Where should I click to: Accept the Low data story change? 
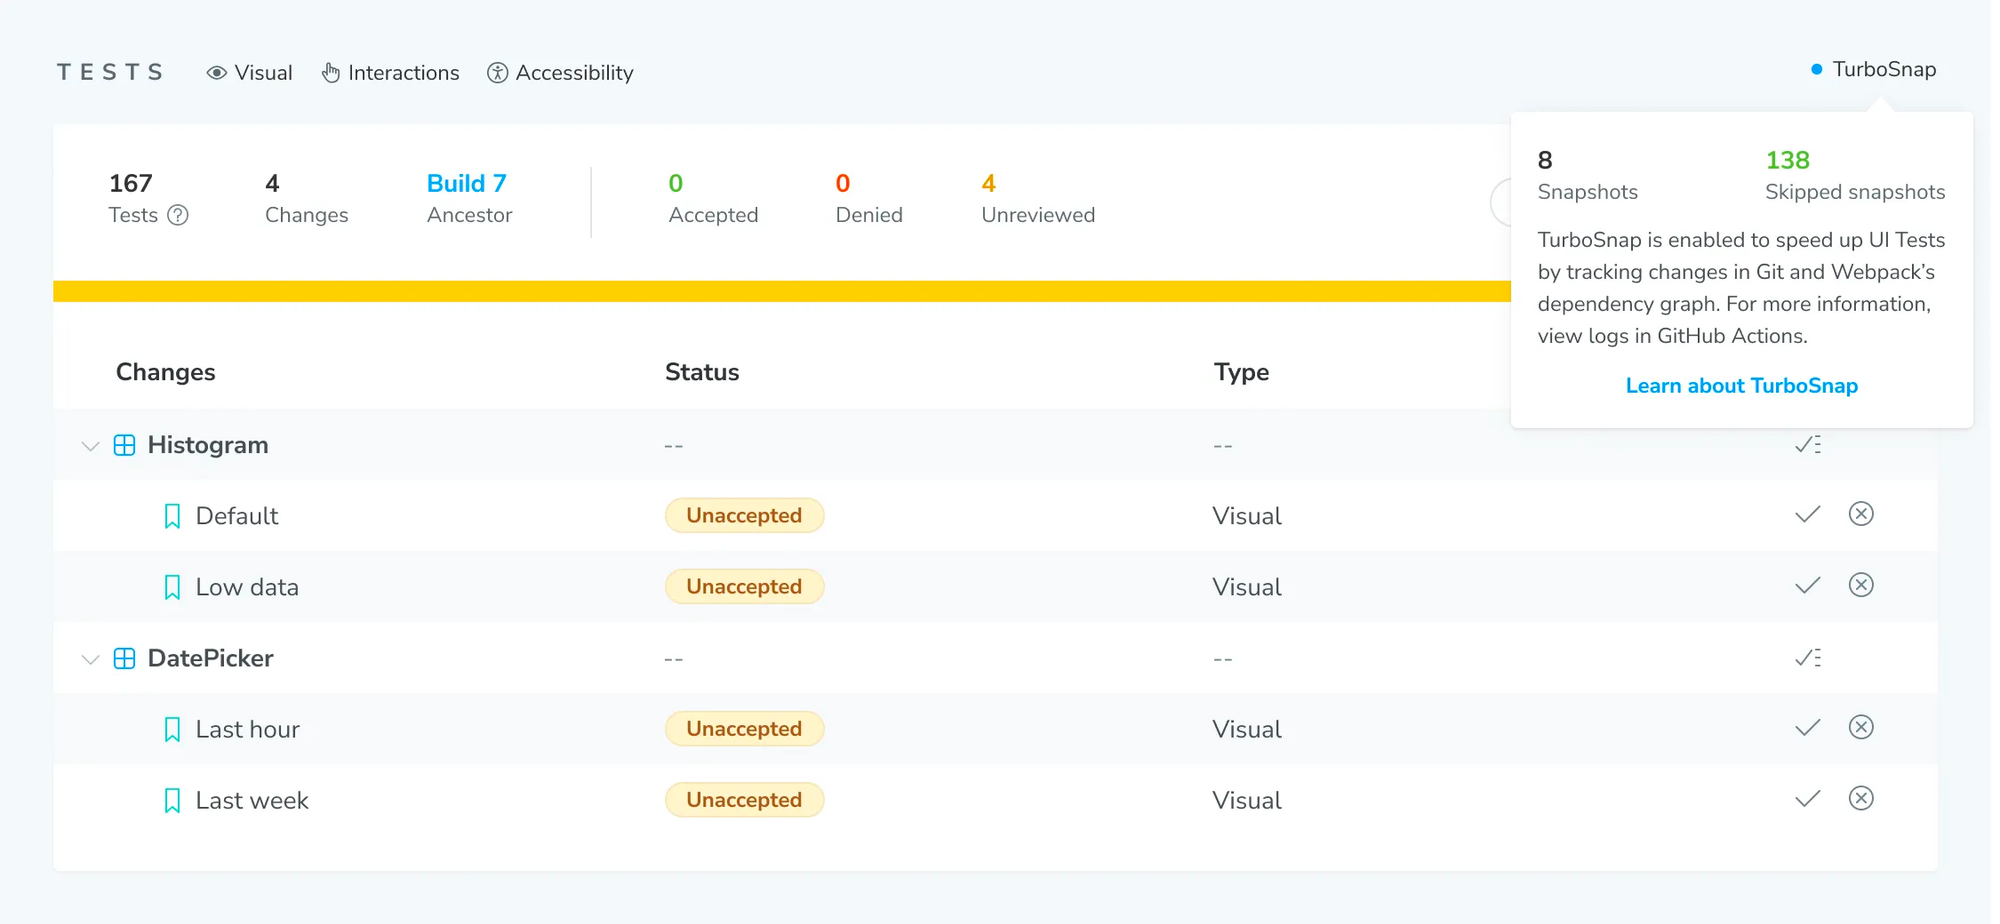point(1807,586)
